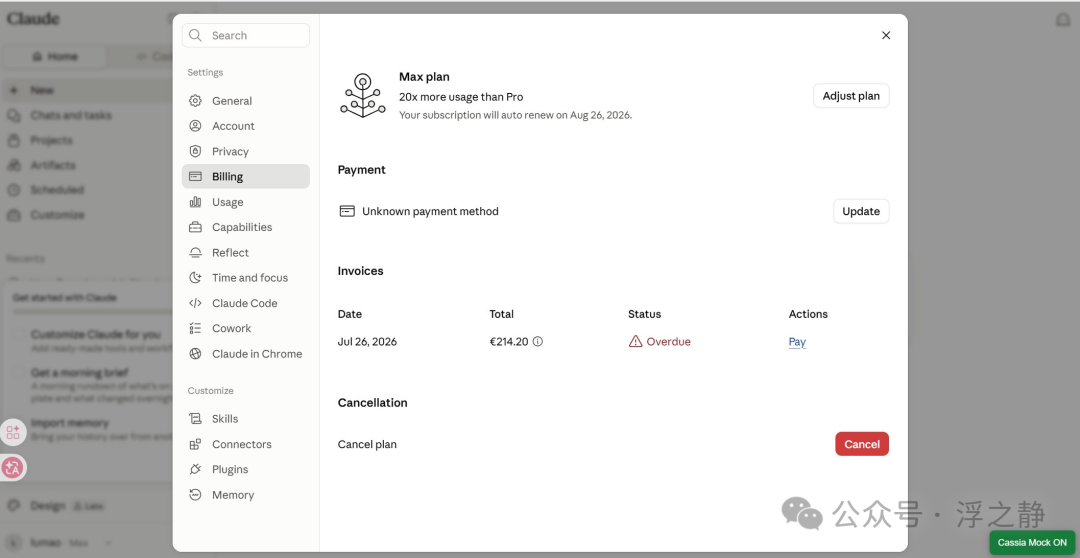Open Cowork settings
Image resolution: width=1080 pixels, height=558 pixels.
(246, 329)
